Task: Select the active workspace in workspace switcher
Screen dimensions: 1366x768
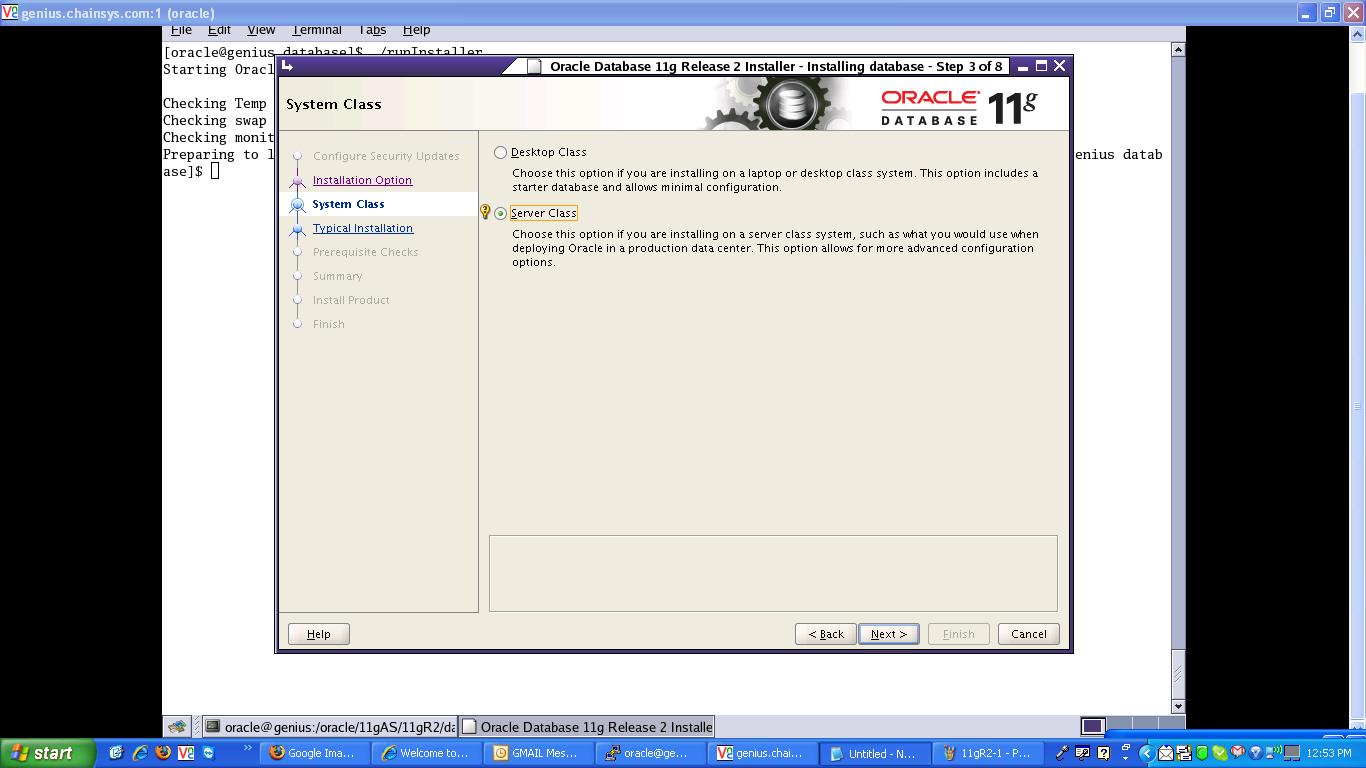Action: [1093, 727]
